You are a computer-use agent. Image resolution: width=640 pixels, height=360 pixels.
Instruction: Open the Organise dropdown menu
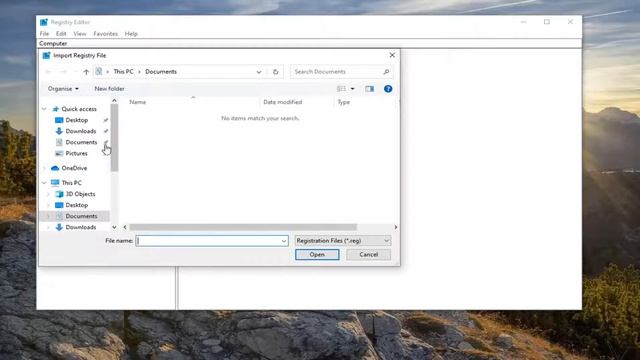tap(63, 89)
